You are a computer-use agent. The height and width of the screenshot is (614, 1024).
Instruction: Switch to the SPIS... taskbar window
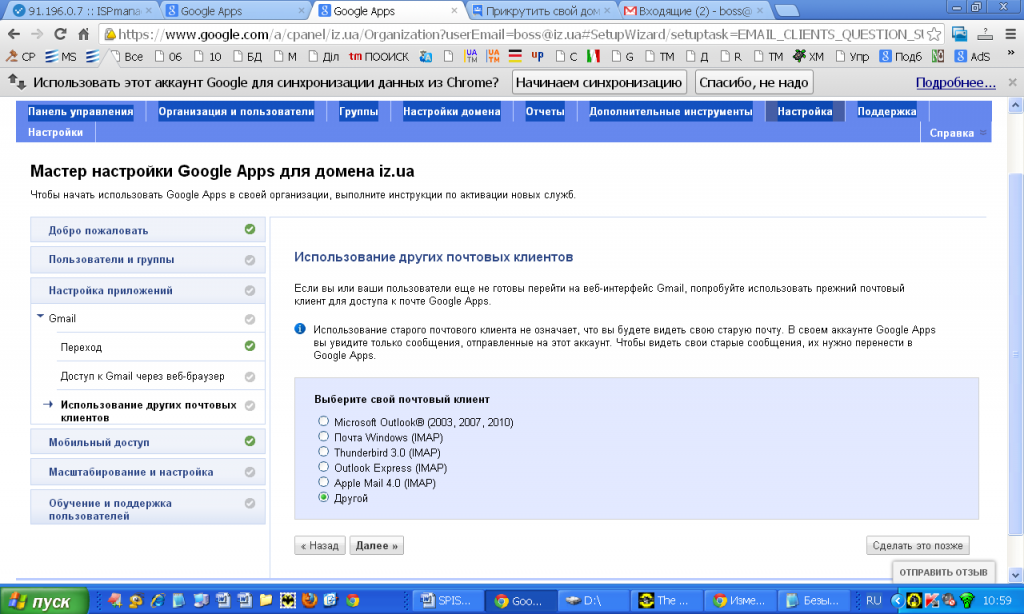point(448,601)
